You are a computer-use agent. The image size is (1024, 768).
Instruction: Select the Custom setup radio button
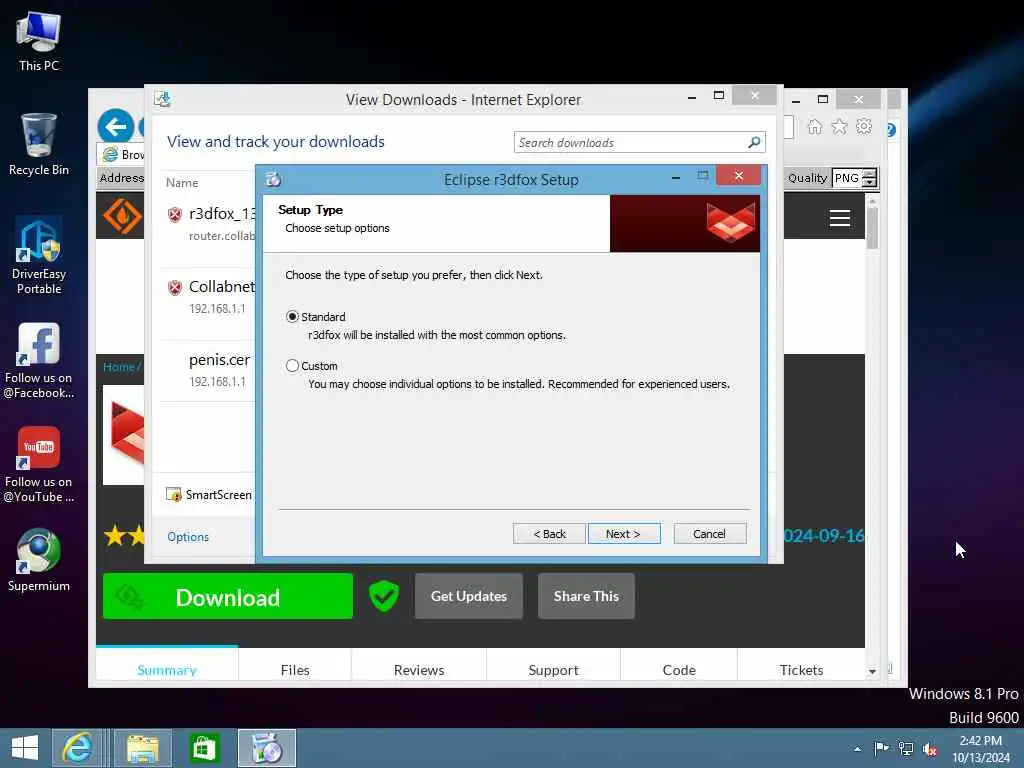point(293,366)
